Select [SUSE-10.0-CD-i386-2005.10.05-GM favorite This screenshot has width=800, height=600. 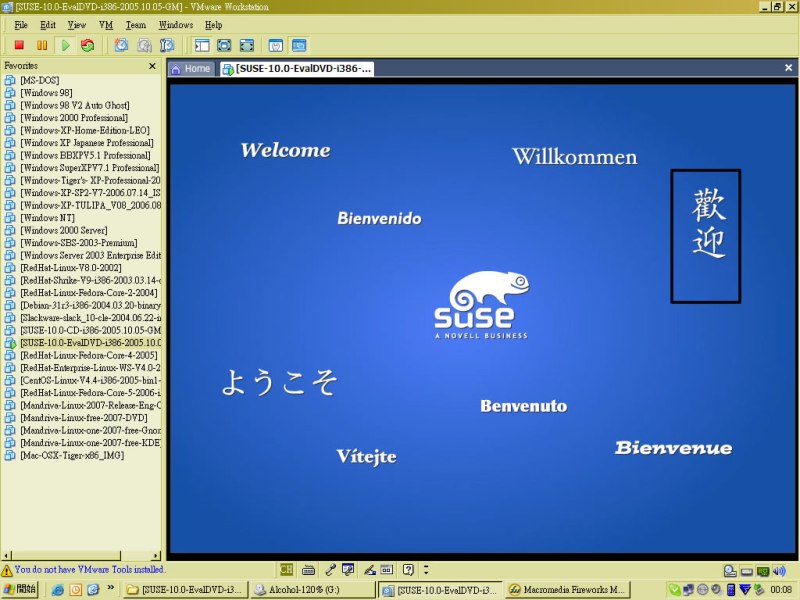click(91, 330)
